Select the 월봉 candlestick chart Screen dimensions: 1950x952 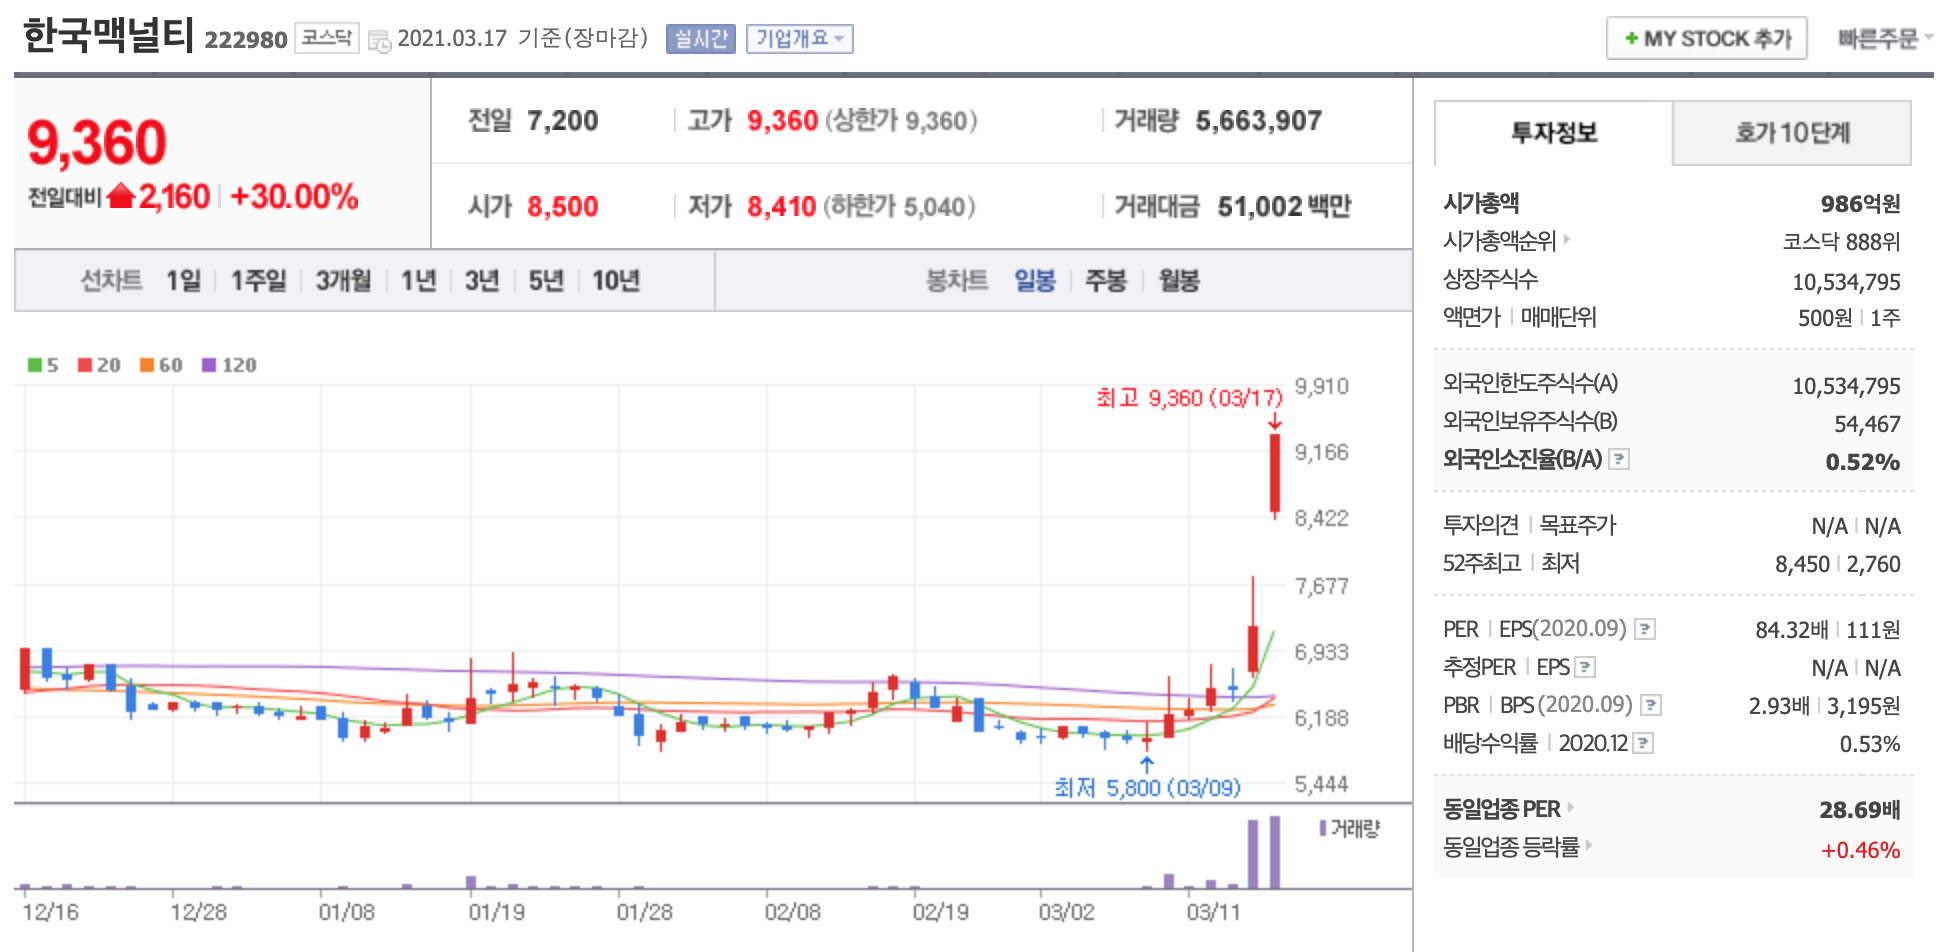[x=1179, y=281]
